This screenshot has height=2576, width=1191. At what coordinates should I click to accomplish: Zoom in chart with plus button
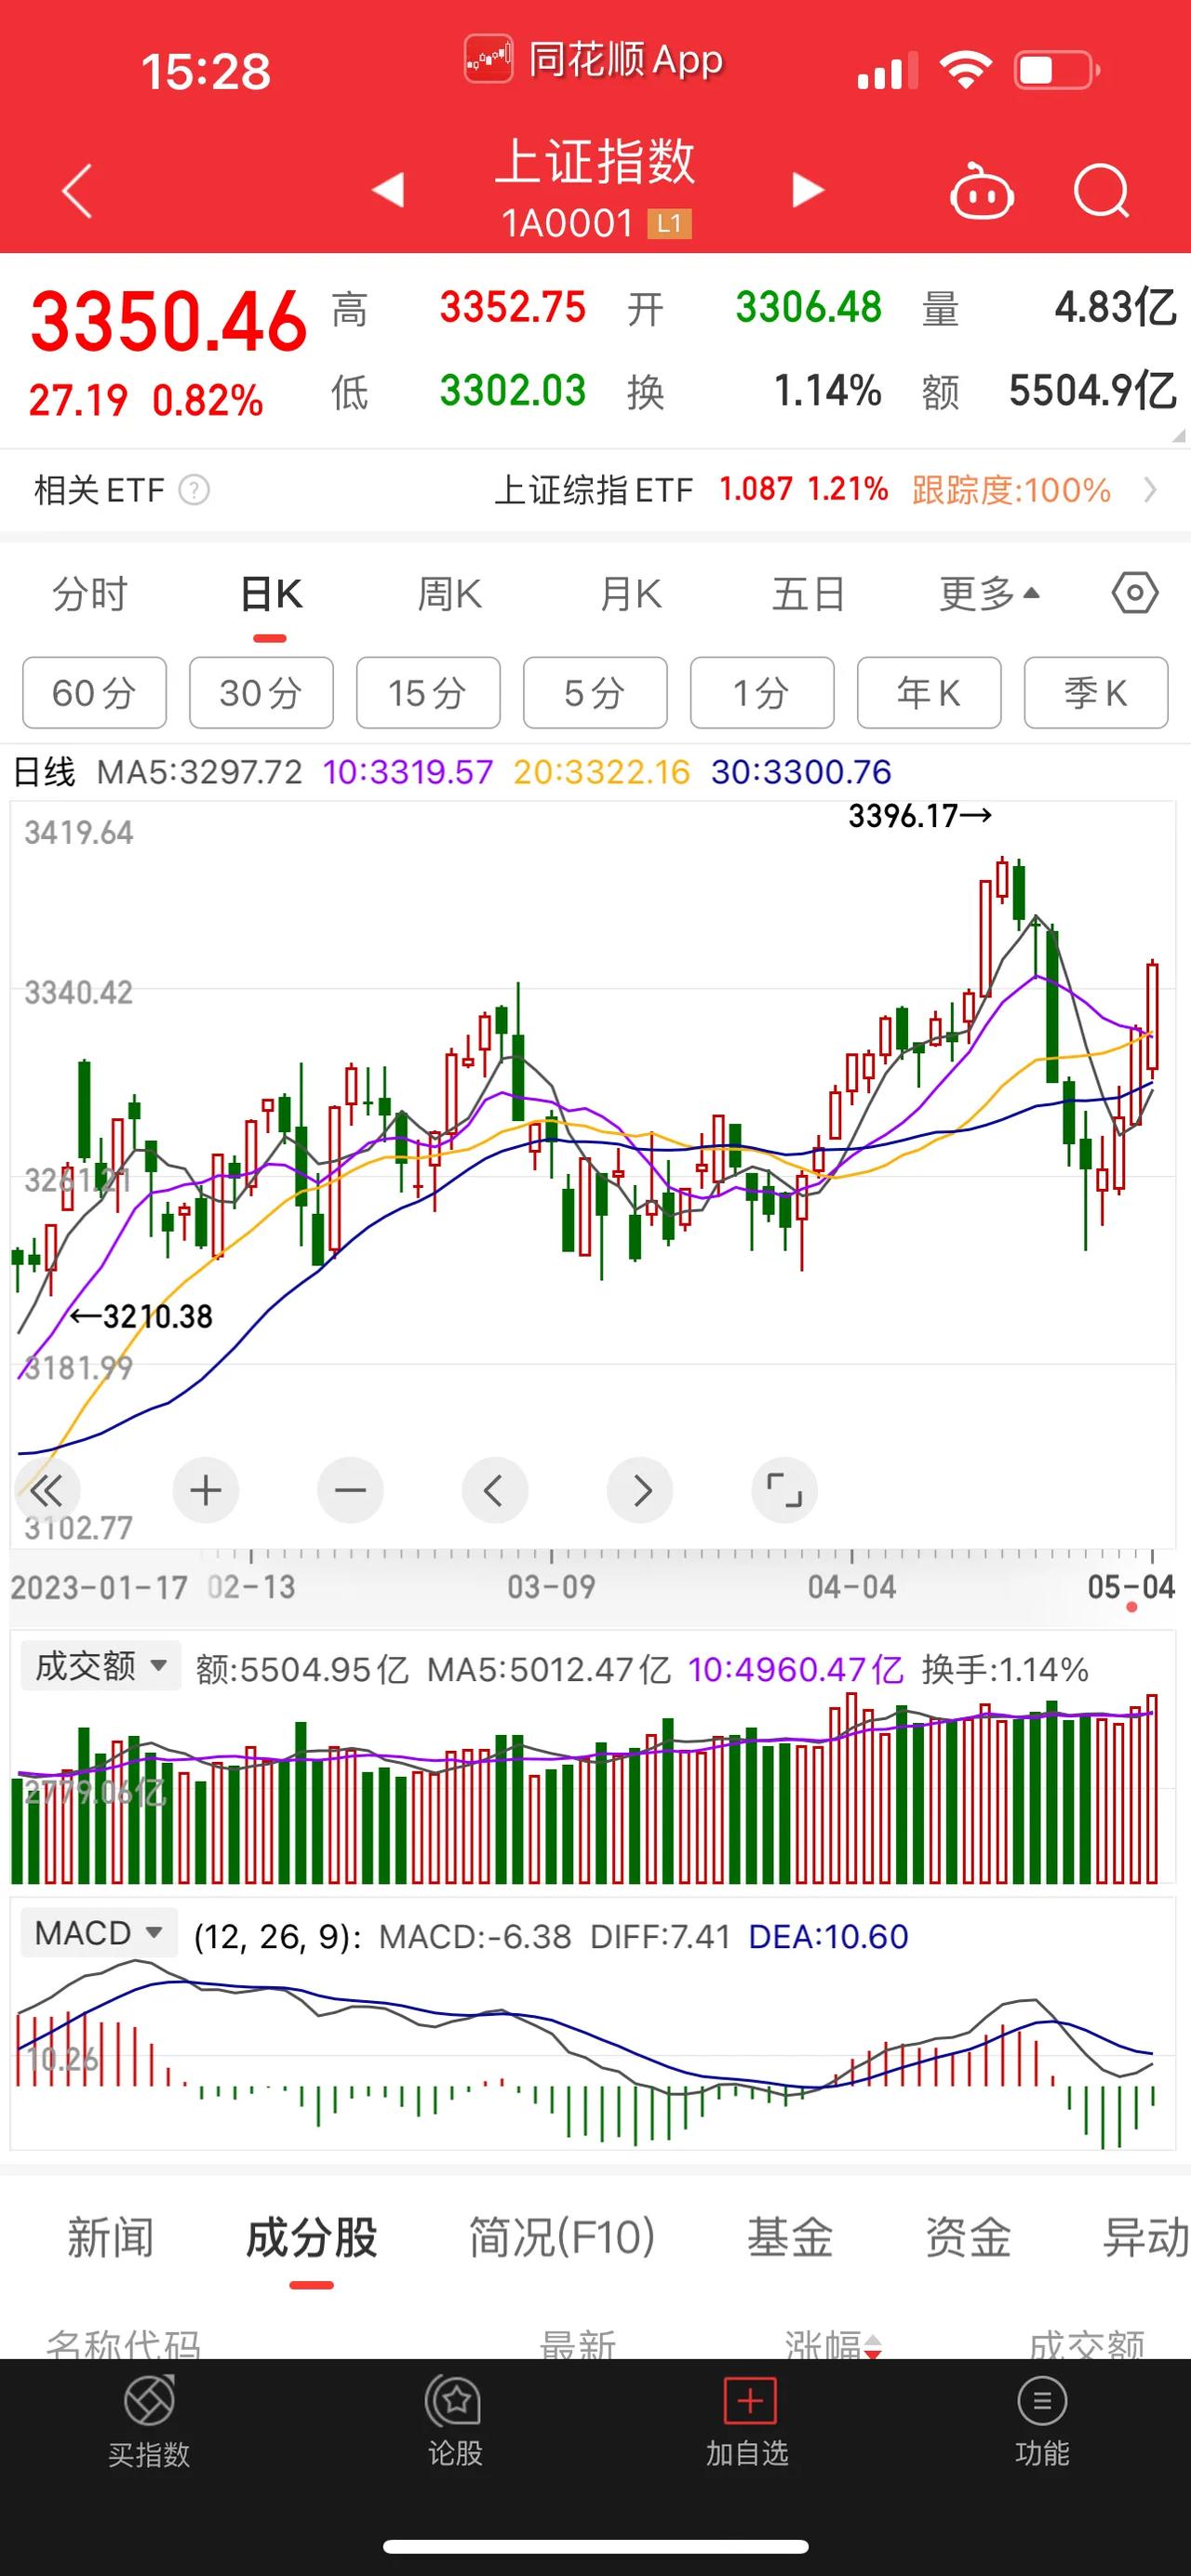206,1491
